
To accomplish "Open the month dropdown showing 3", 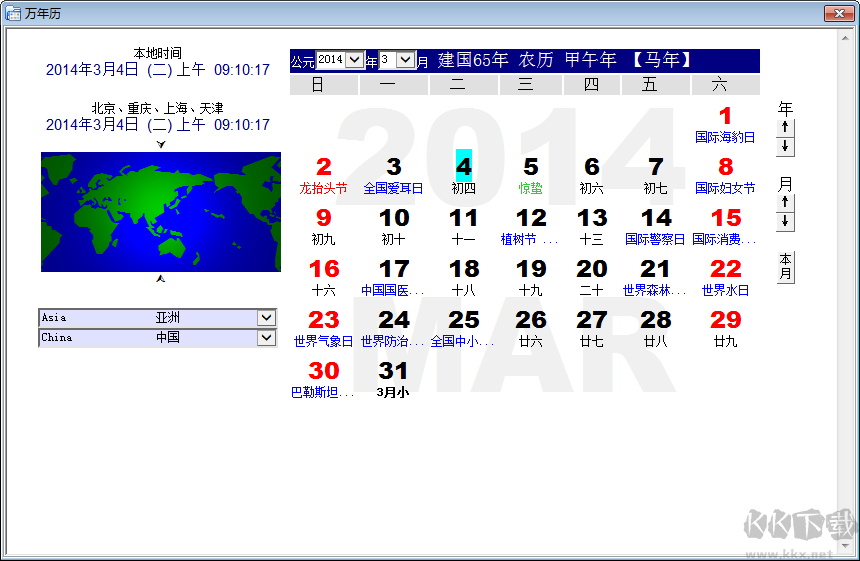I will click(405, 59).
